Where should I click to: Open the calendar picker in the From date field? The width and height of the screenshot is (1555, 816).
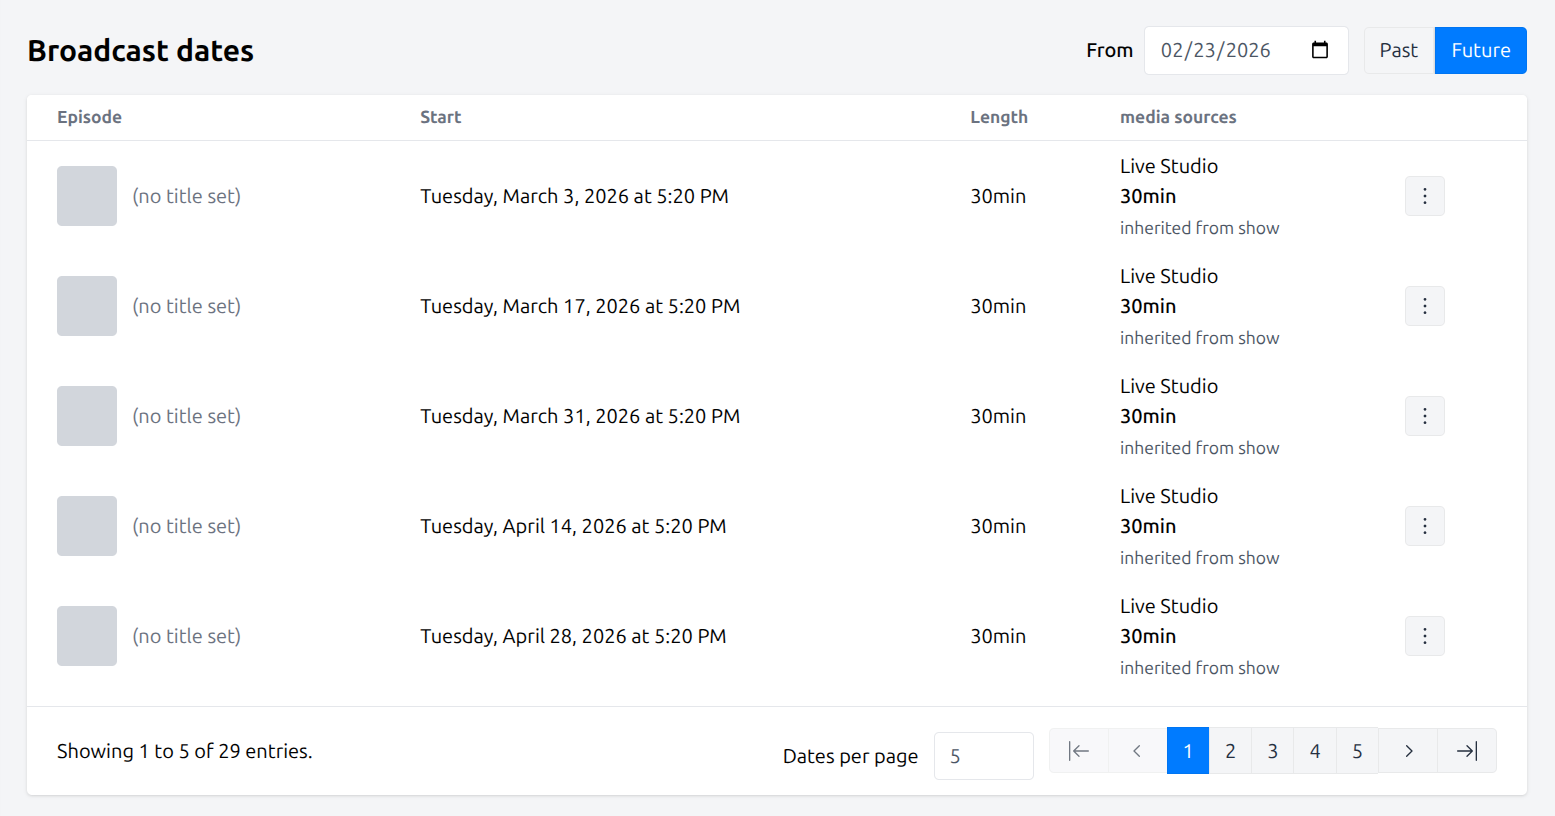point(1320,50)
